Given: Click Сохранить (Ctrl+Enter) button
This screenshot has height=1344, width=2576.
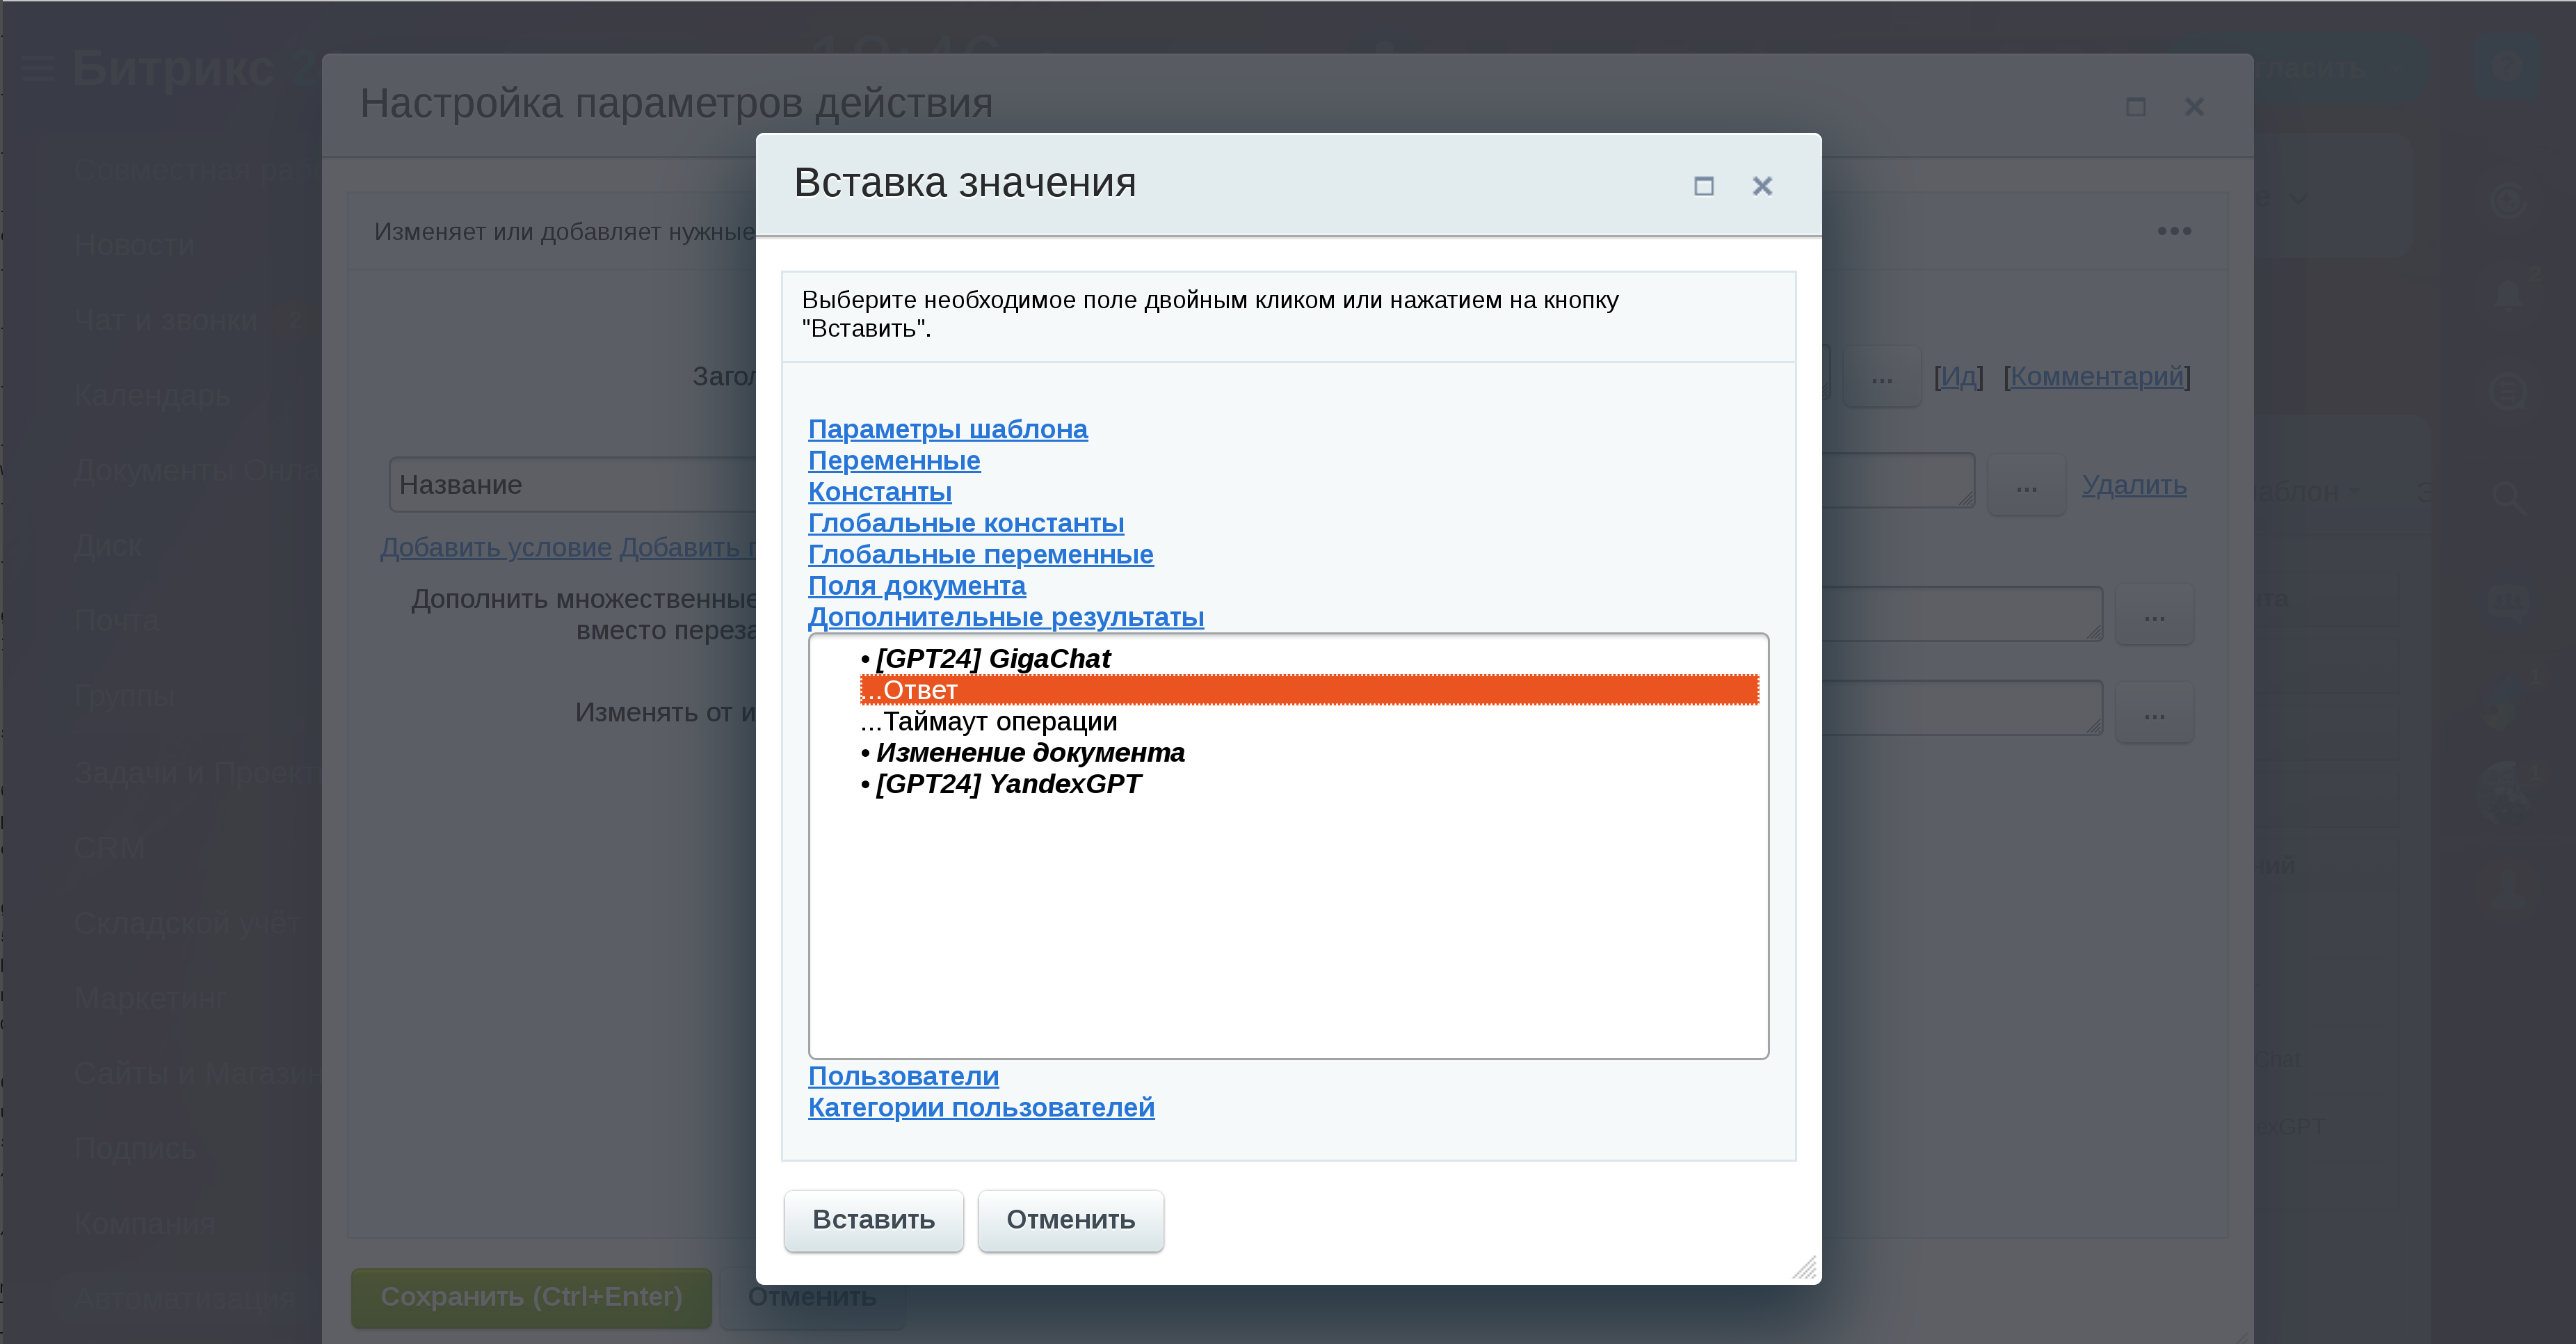Looking at the screenshot, I should tap(531, 1297).
